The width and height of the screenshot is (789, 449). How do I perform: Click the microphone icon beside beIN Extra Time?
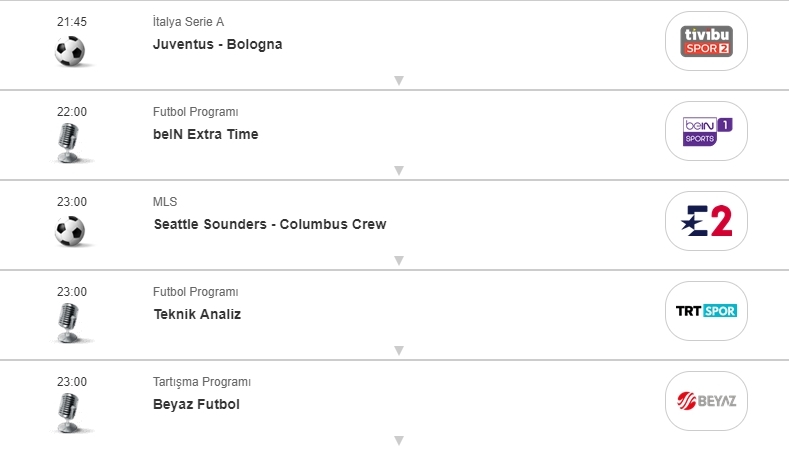coord(68,143)
